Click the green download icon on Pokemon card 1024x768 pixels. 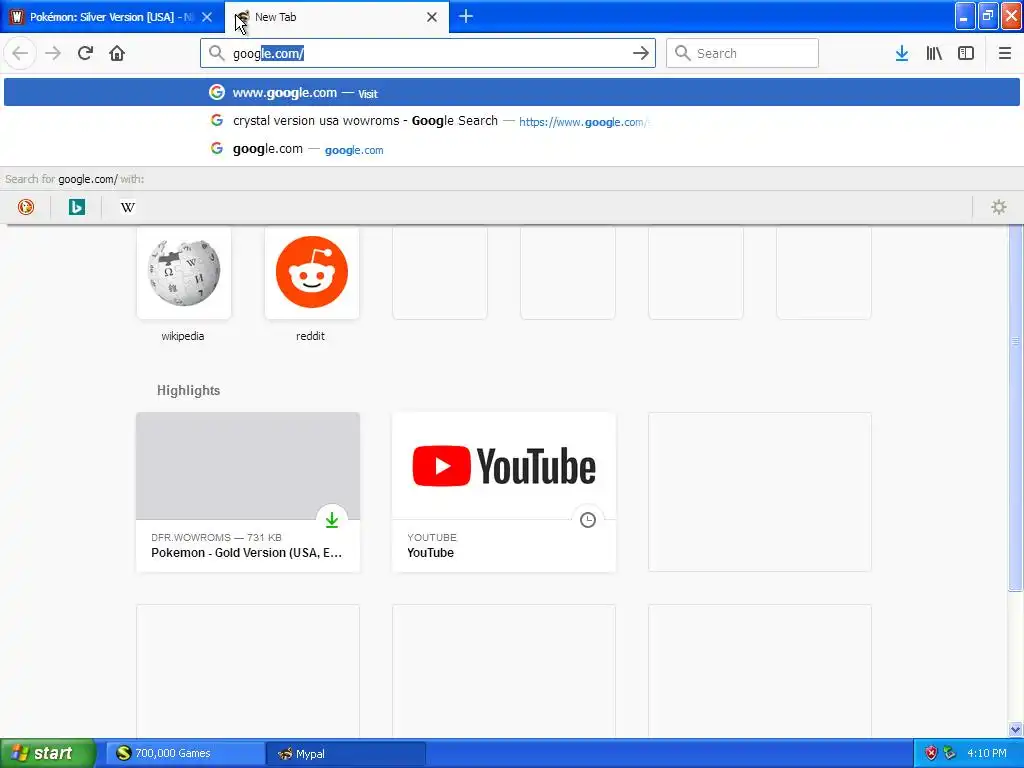332,520
